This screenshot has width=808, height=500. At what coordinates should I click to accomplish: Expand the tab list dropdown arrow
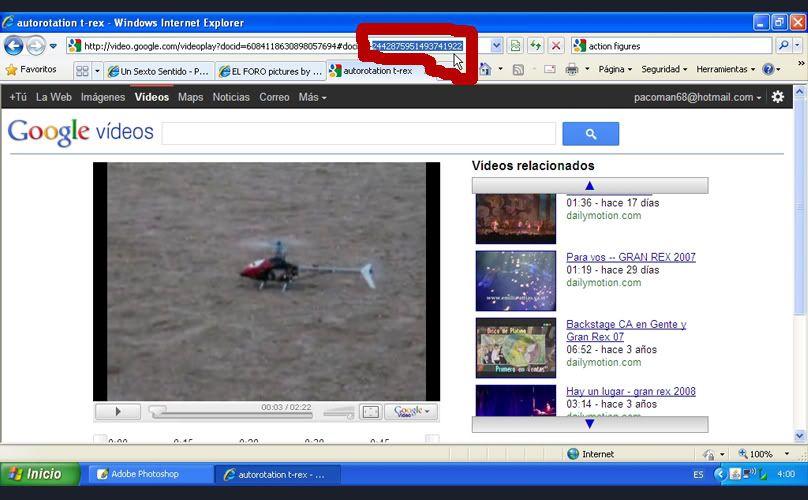click(x=97, y=71)
